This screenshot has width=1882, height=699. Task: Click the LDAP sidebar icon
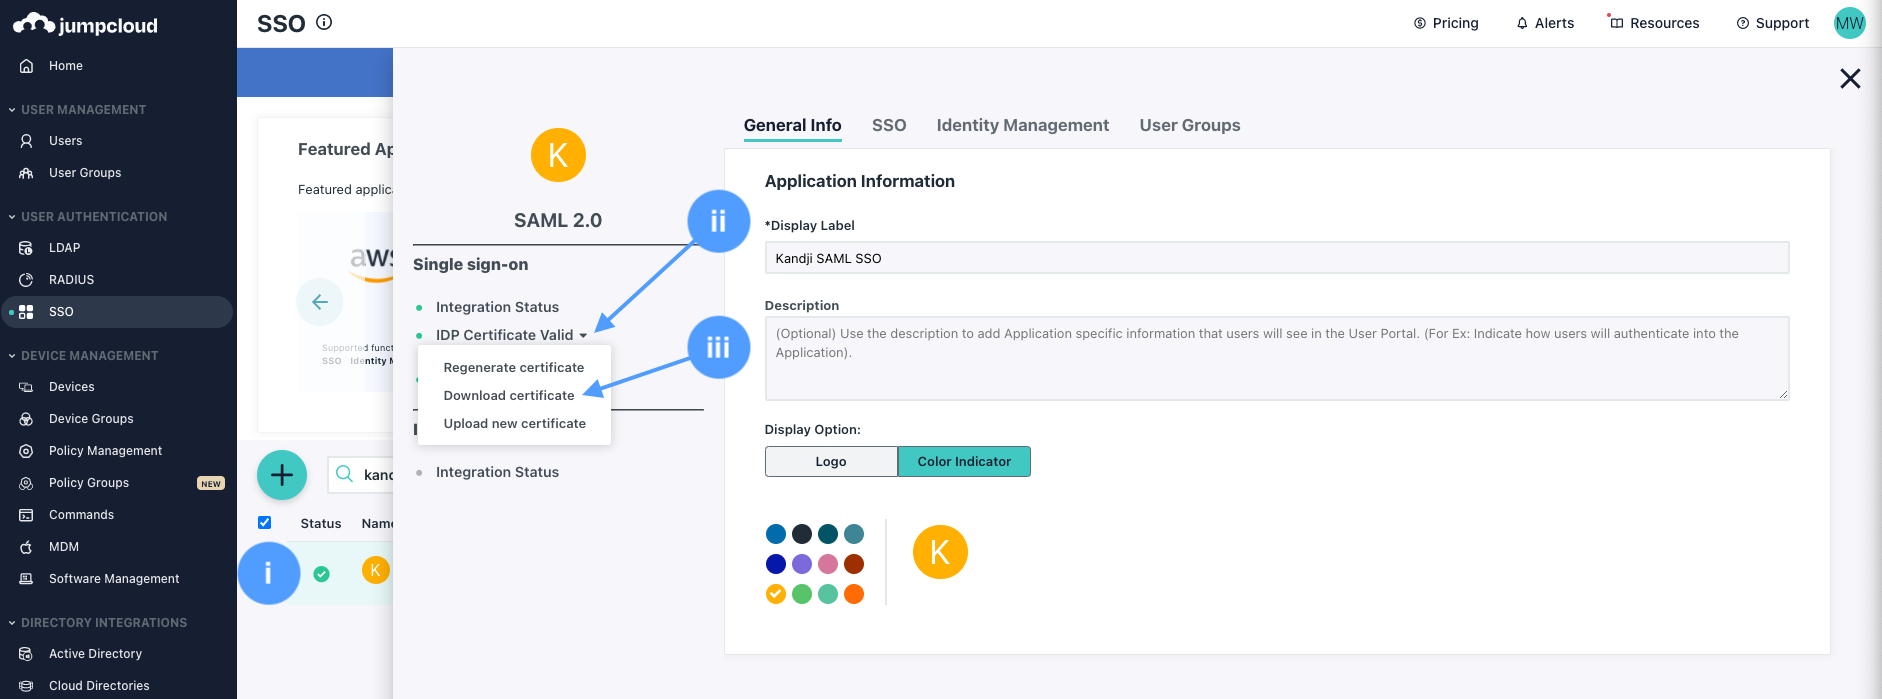(x=27, y=248)
